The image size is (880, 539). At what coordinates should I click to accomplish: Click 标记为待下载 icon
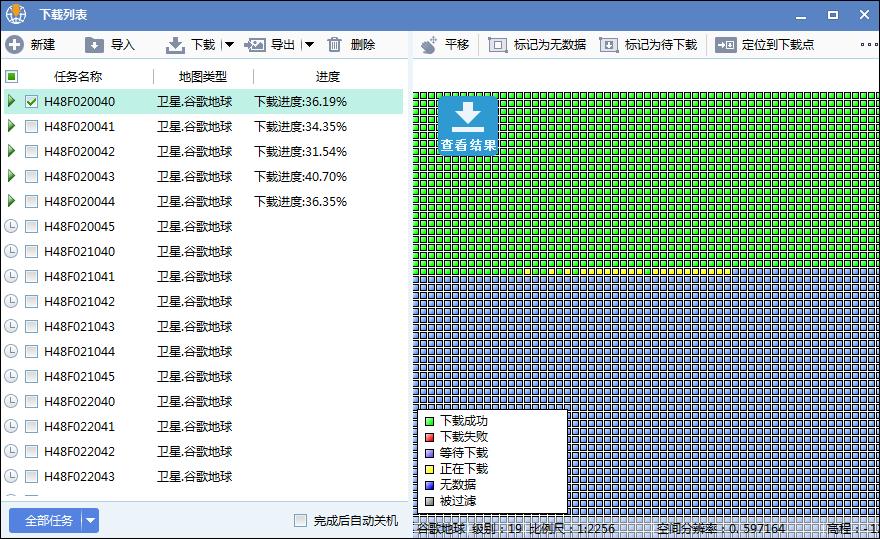click(x=608, y=45)
